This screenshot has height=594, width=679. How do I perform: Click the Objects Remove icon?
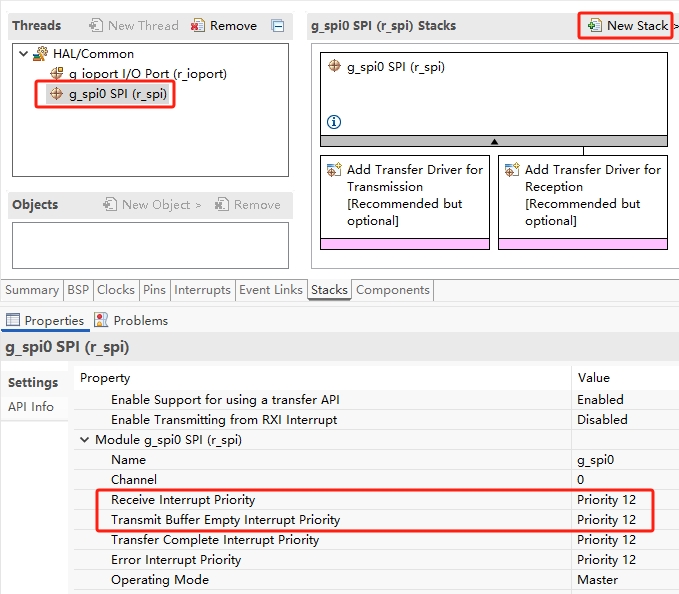(x=222, y=204)
